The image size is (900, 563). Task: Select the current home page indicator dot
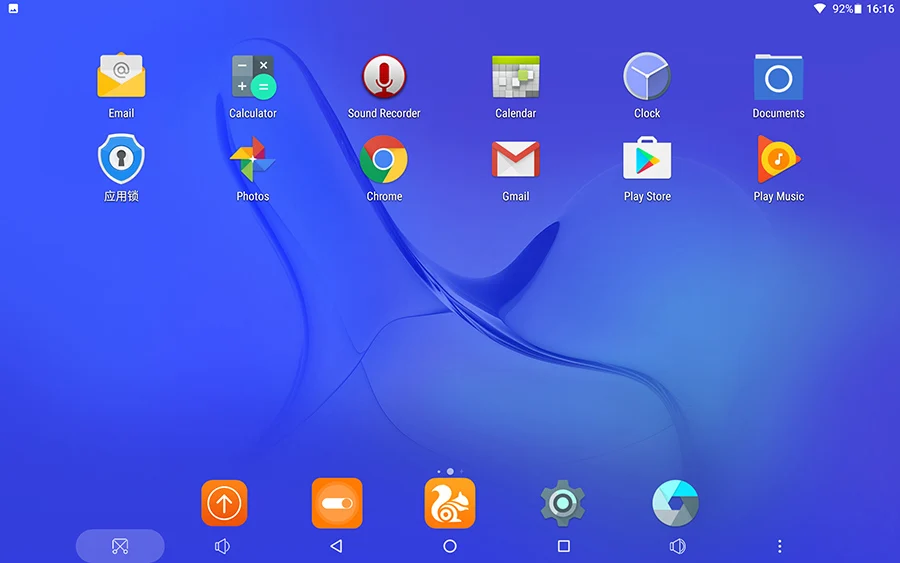pos(450,471)
